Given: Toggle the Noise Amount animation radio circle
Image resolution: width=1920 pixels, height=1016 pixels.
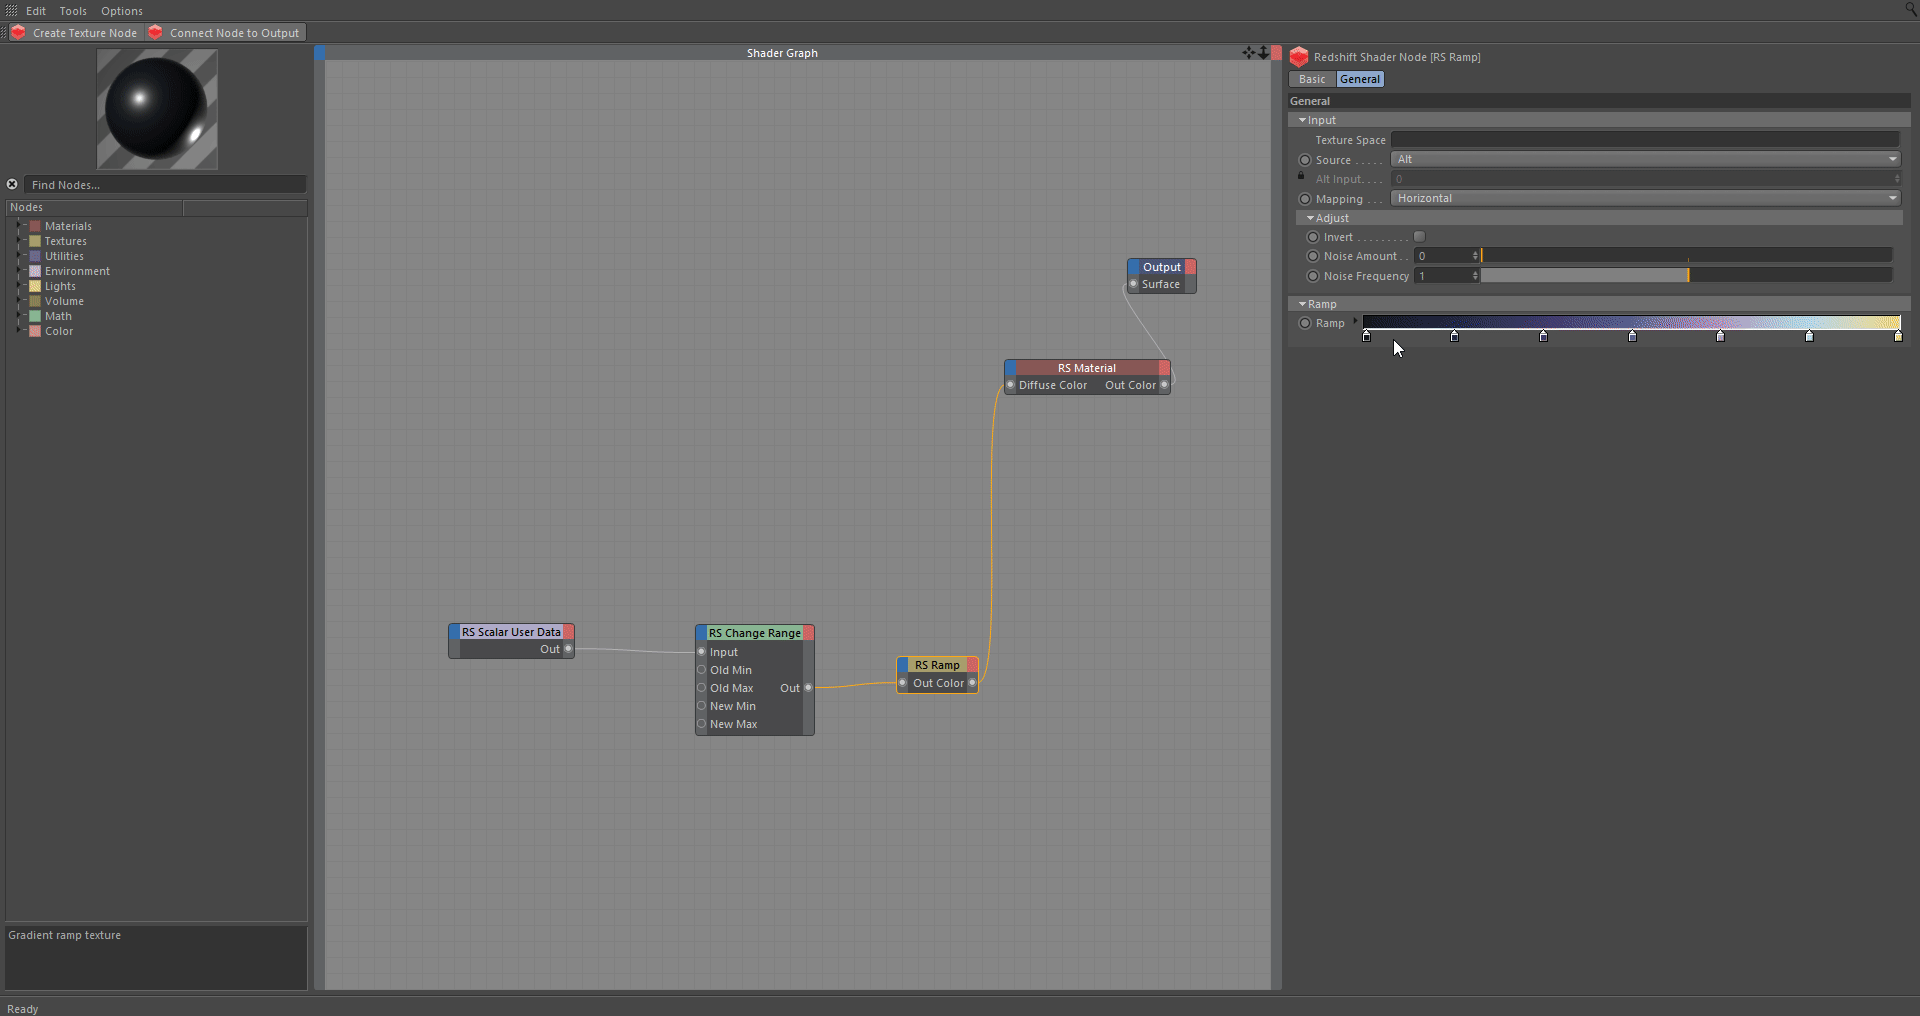Looking at the screenshot, I should 1313,256.
